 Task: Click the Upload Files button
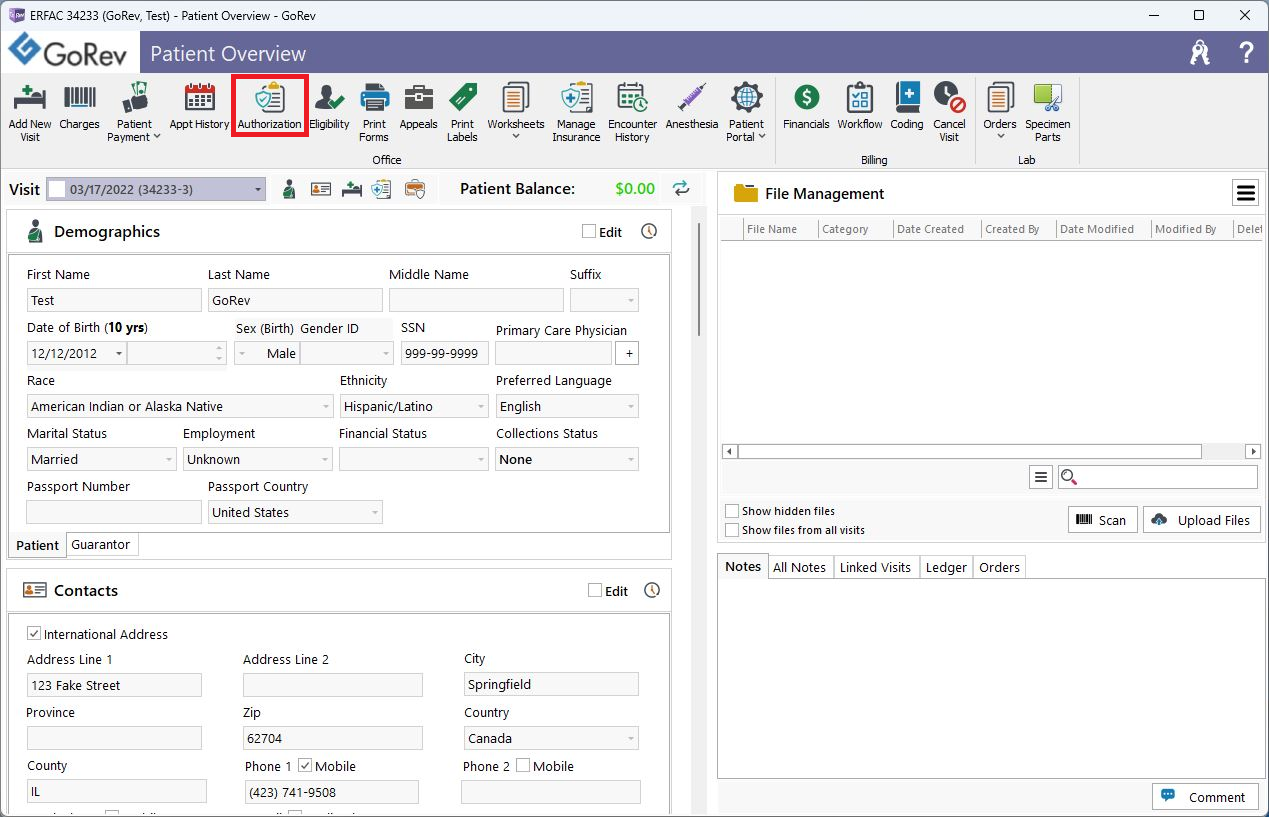1201,520
